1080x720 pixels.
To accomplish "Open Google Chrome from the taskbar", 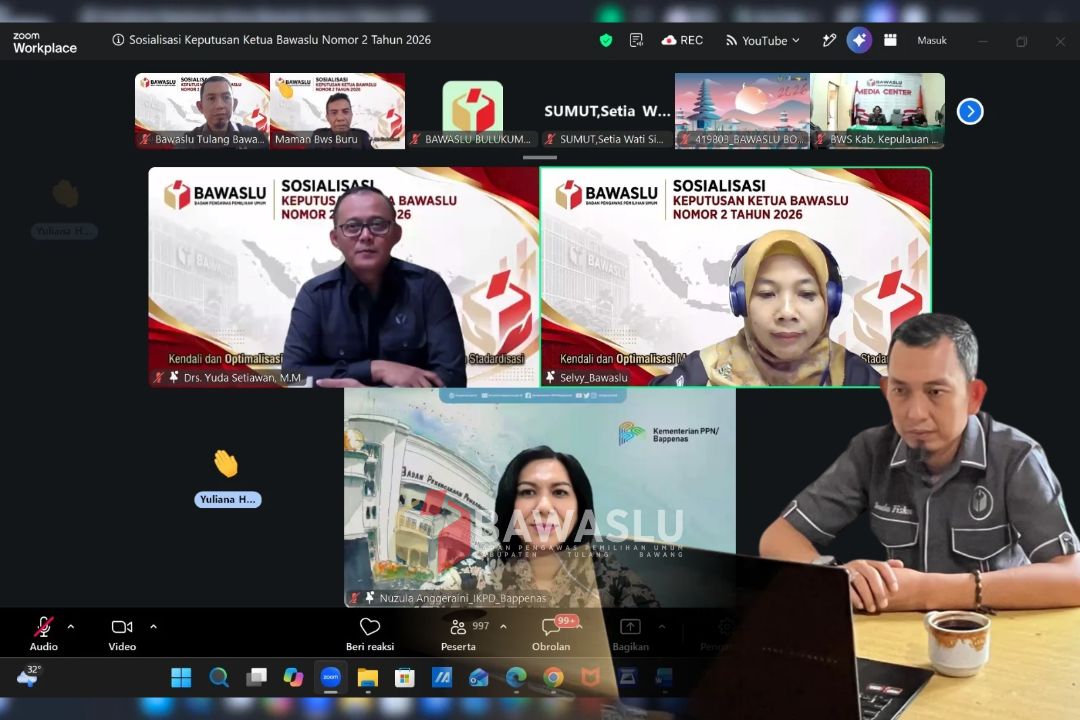I will click(552, 678).
